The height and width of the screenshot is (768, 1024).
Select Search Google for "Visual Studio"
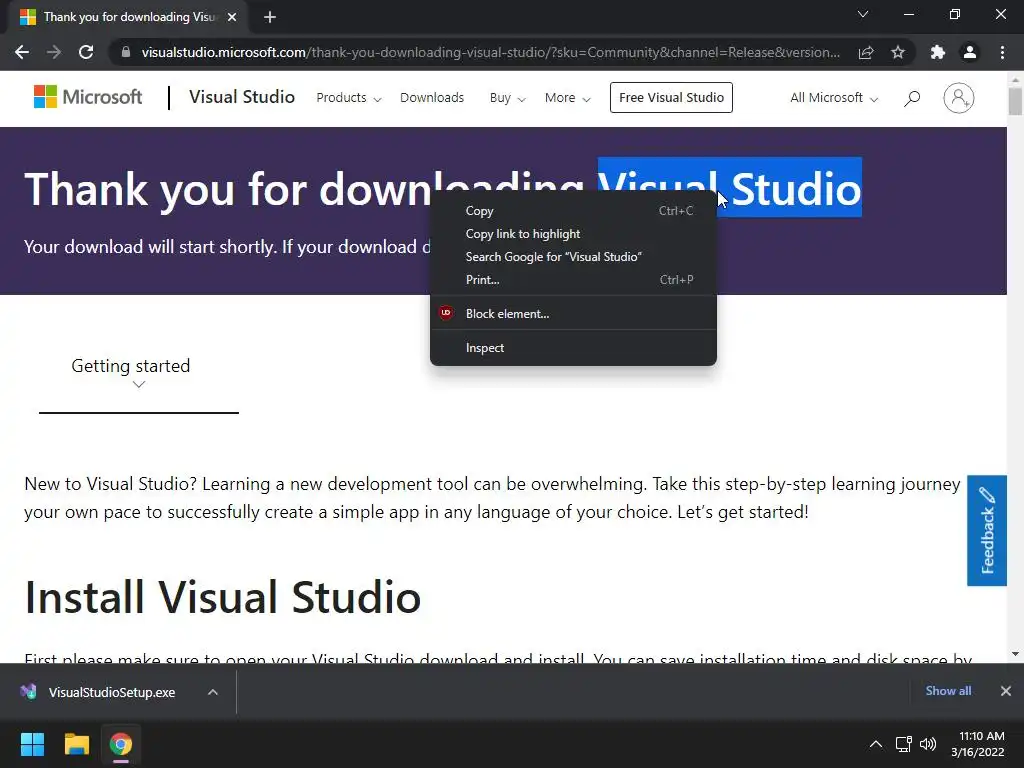pos(573,257)
